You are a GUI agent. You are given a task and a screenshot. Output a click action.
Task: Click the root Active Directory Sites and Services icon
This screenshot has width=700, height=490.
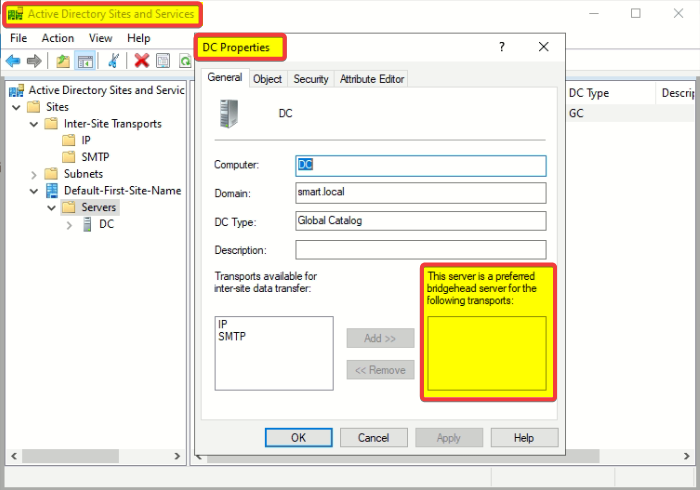pos(17,90)
